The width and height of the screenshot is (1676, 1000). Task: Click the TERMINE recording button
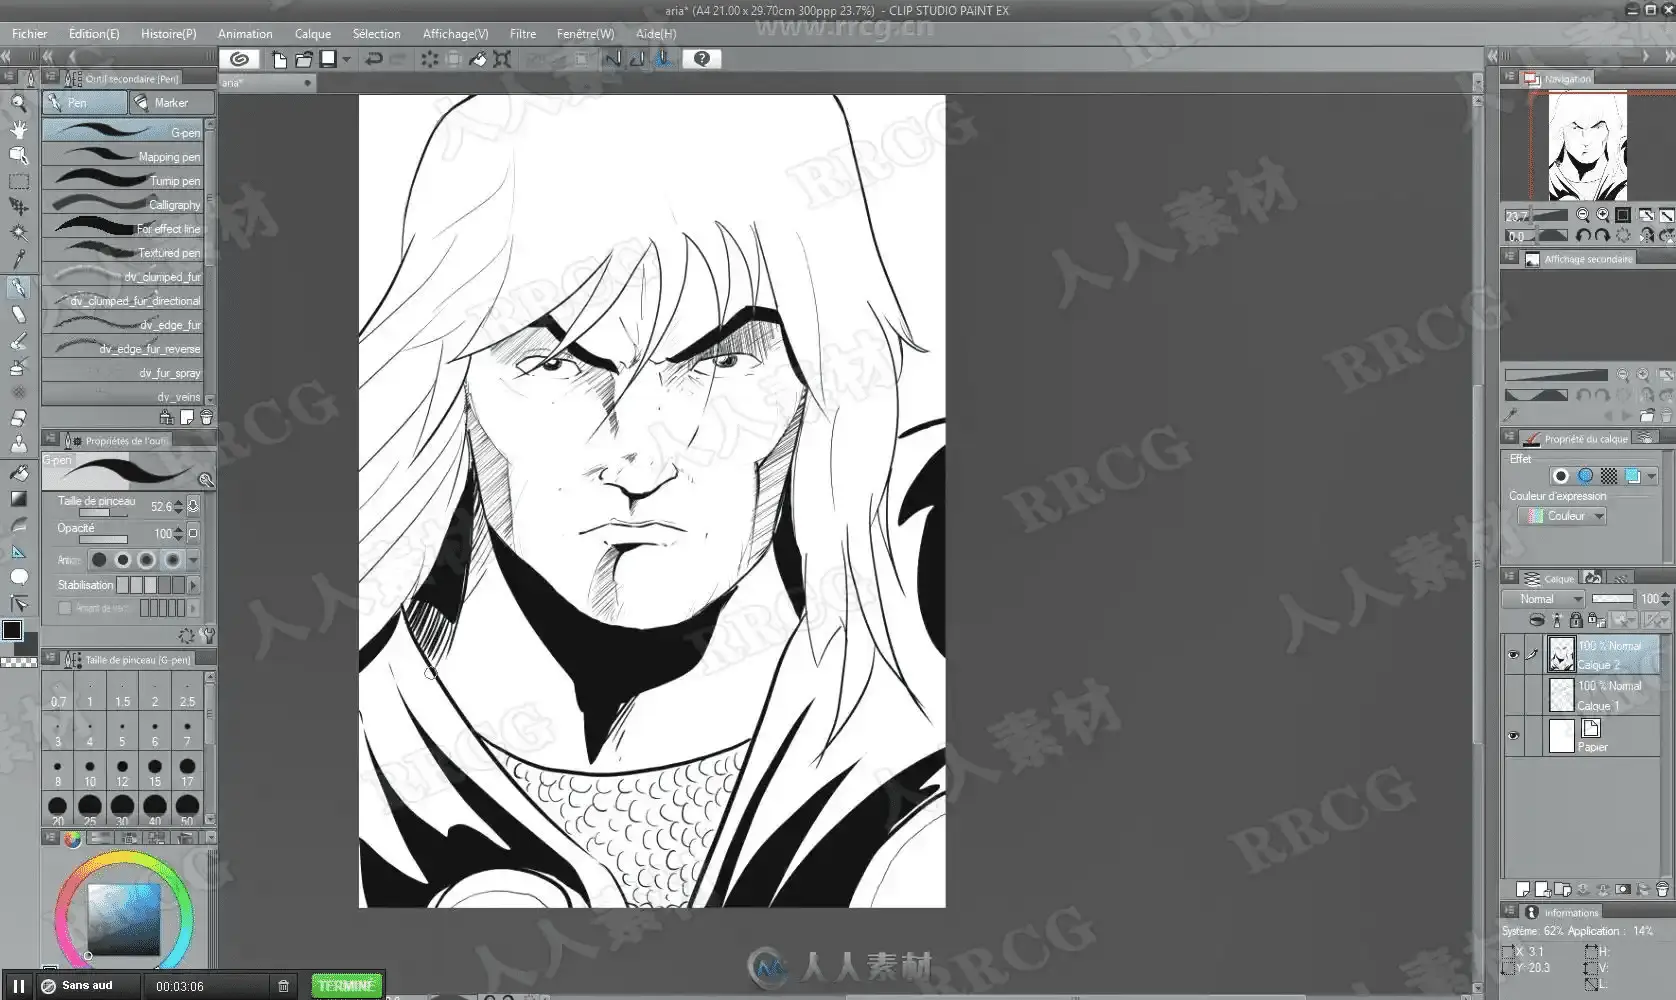click(346, 986)
